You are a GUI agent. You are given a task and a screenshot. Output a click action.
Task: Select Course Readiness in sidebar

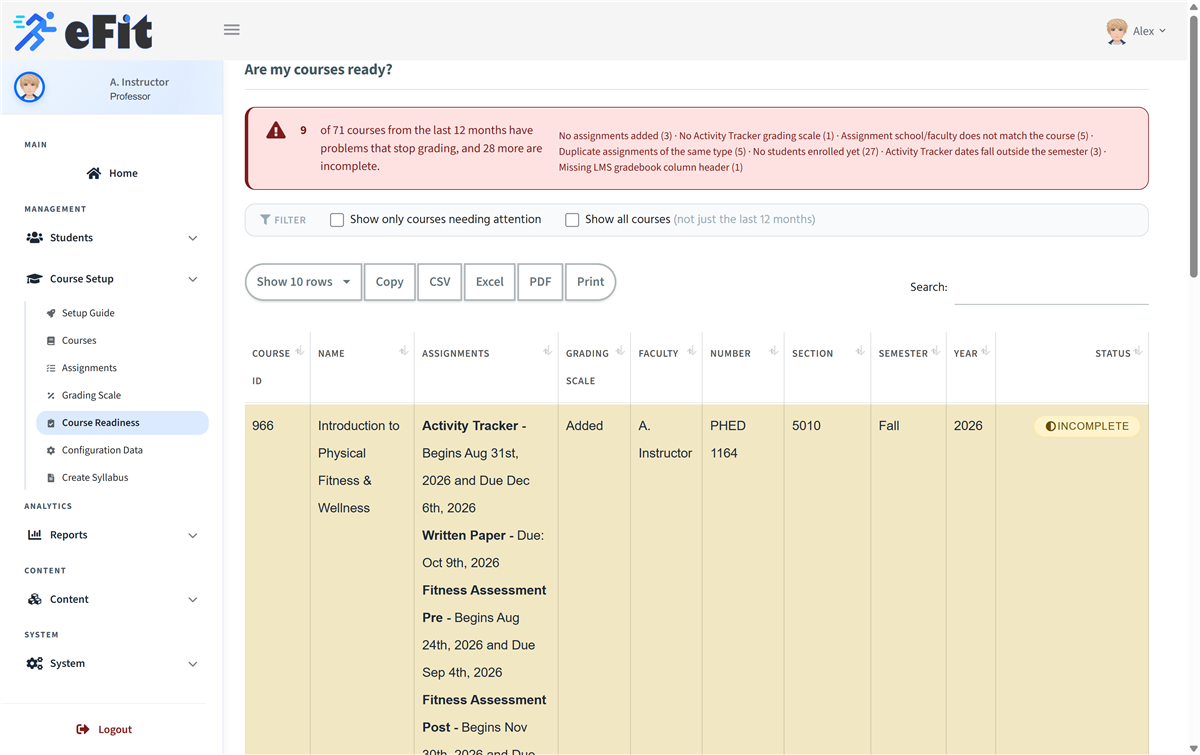tap(122, 423)
